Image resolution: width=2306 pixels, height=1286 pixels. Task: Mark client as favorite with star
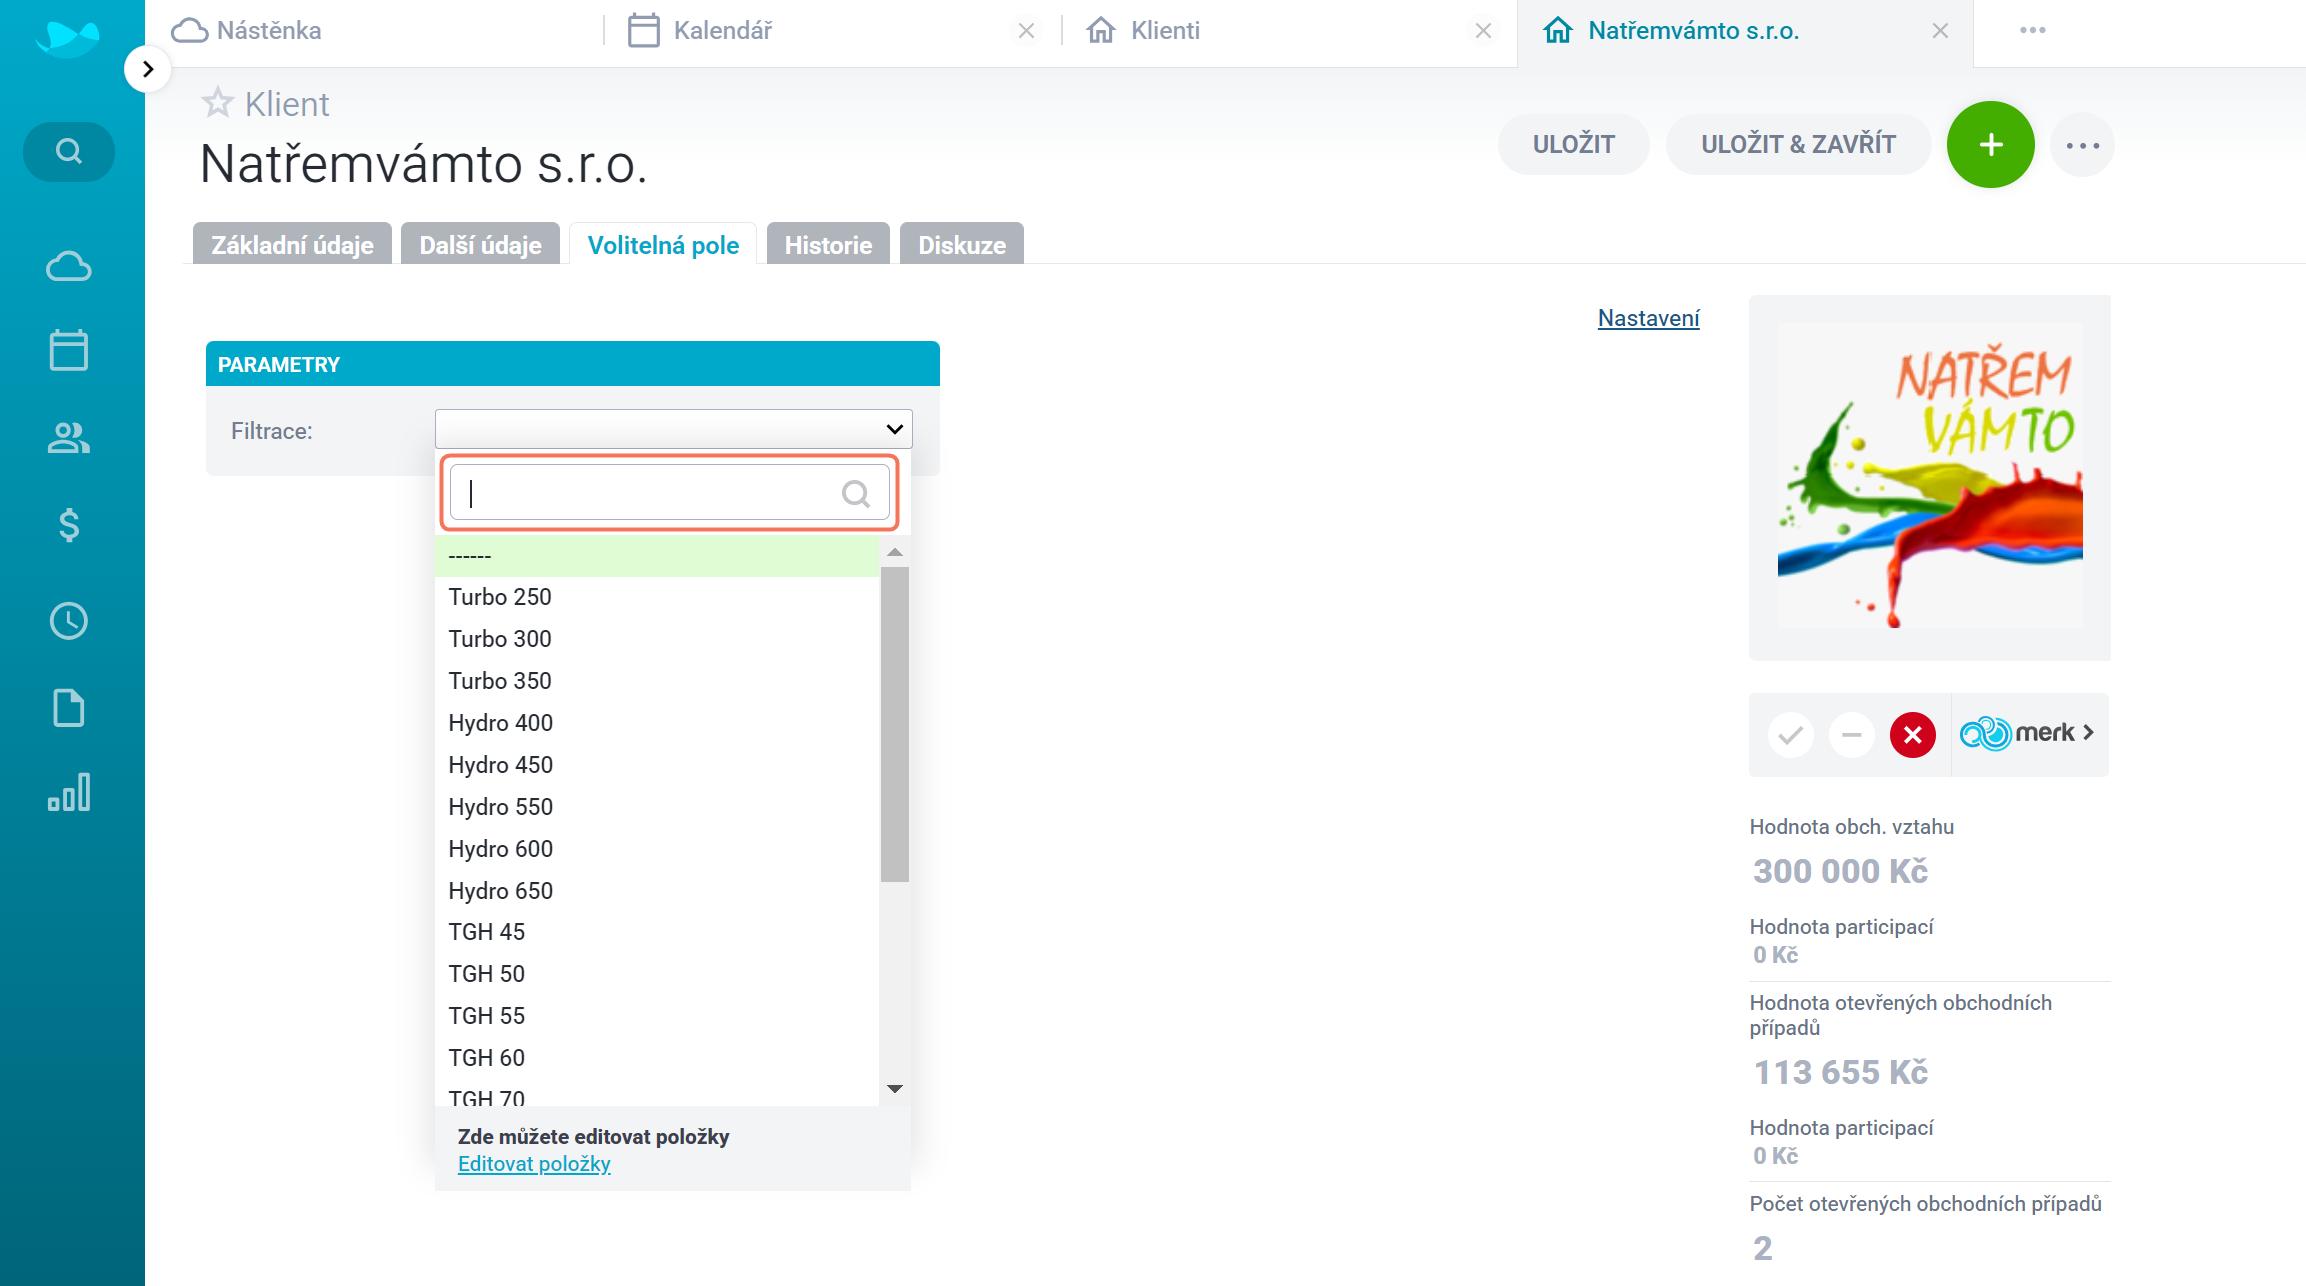[x=217, y=102]
